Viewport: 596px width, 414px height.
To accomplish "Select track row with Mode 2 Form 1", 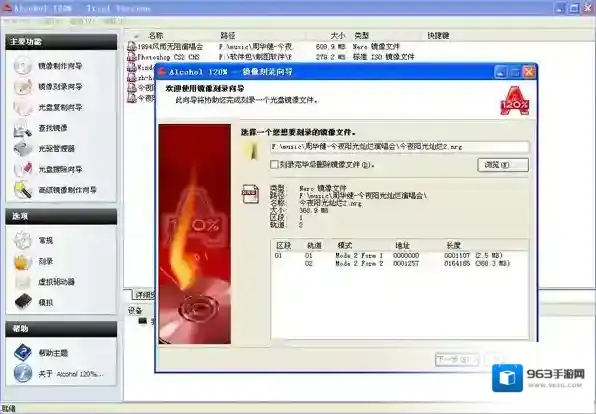I will click(399, 255).
